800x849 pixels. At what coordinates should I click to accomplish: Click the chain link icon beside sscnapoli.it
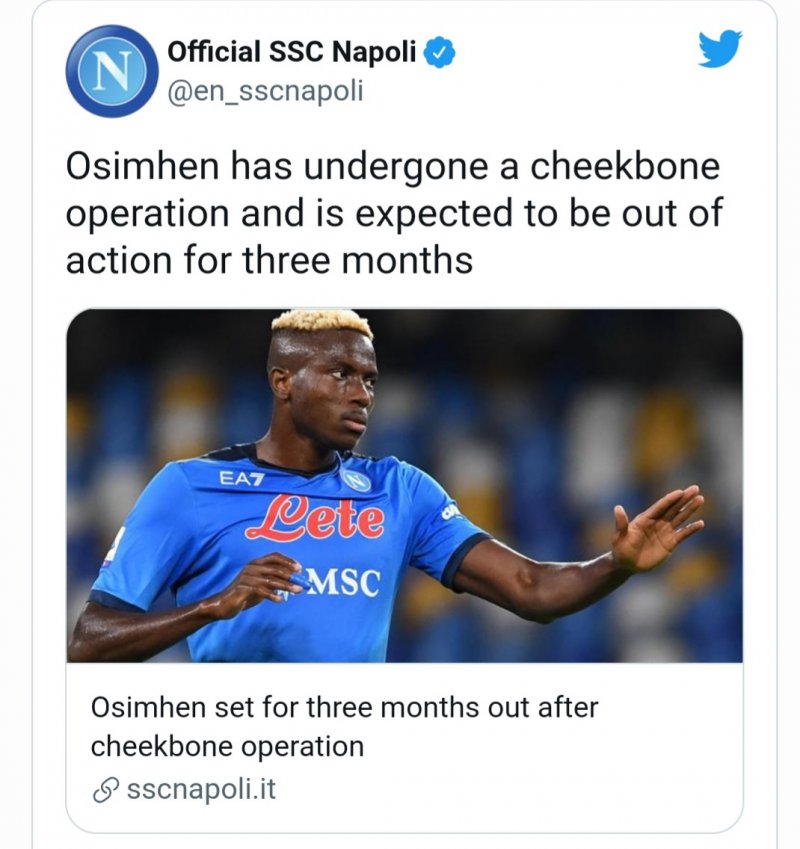103,790
